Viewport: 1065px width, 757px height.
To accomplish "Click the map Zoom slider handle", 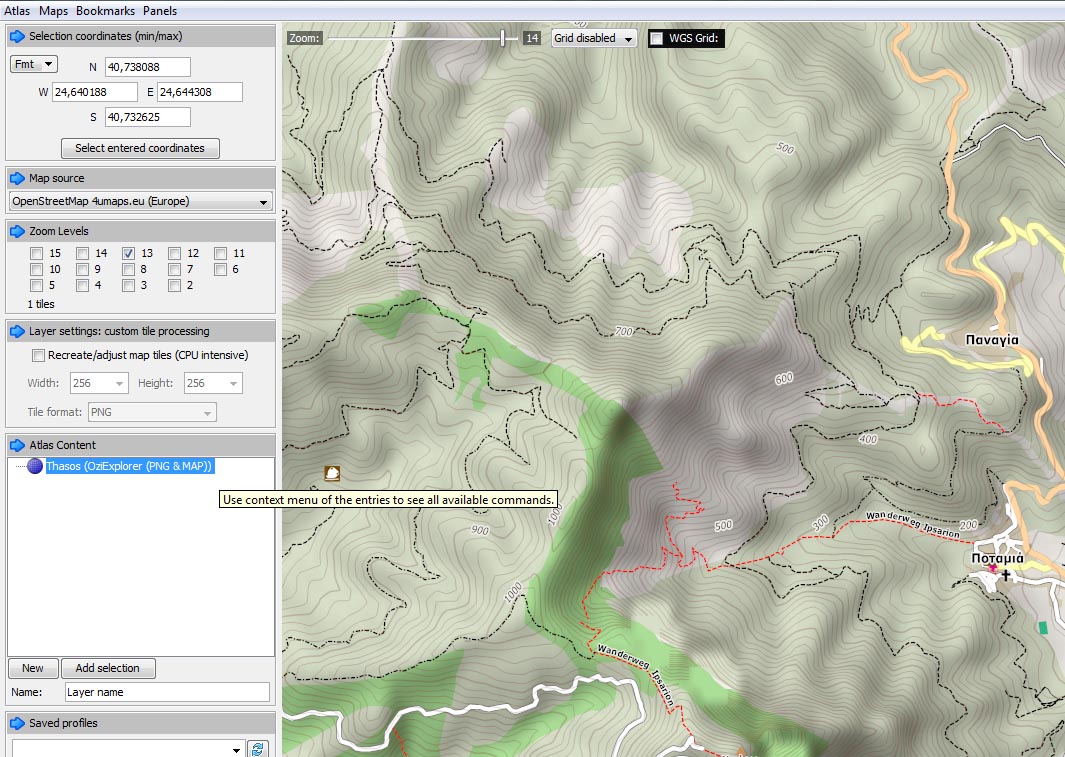I will [x=502, y=38].
